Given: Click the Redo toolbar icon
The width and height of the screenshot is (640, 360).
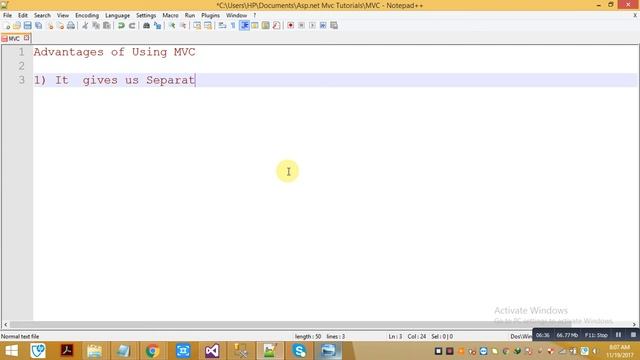Looking at the screenshot, I should click(132, 25).
